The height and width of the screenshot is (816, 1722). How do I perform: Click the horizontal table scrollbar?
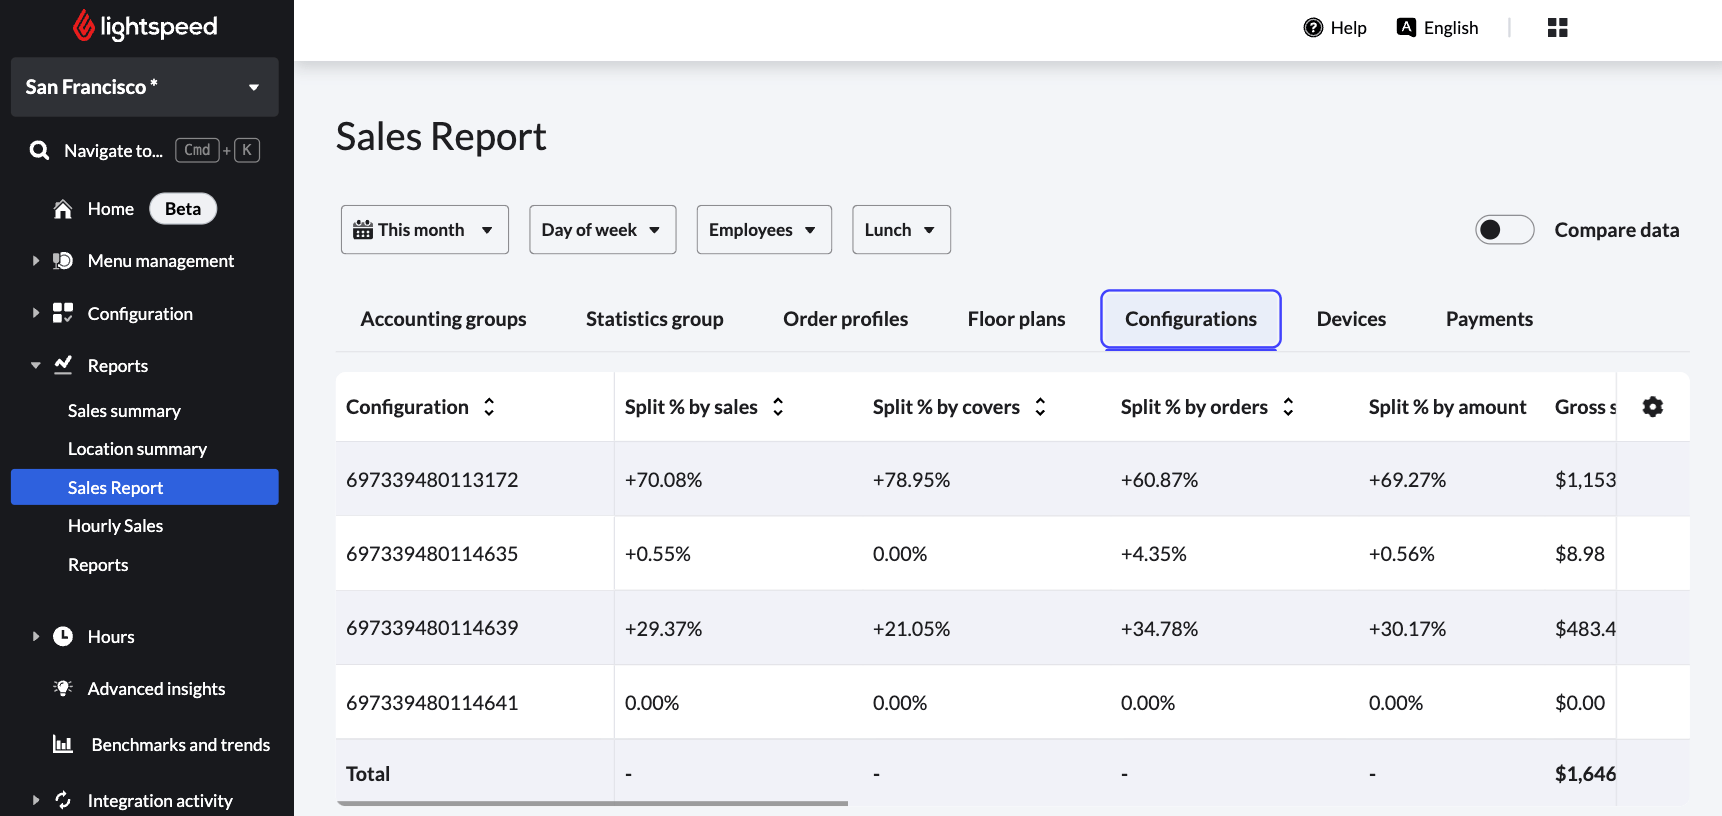pyautogui.click(x=592, y=803)
